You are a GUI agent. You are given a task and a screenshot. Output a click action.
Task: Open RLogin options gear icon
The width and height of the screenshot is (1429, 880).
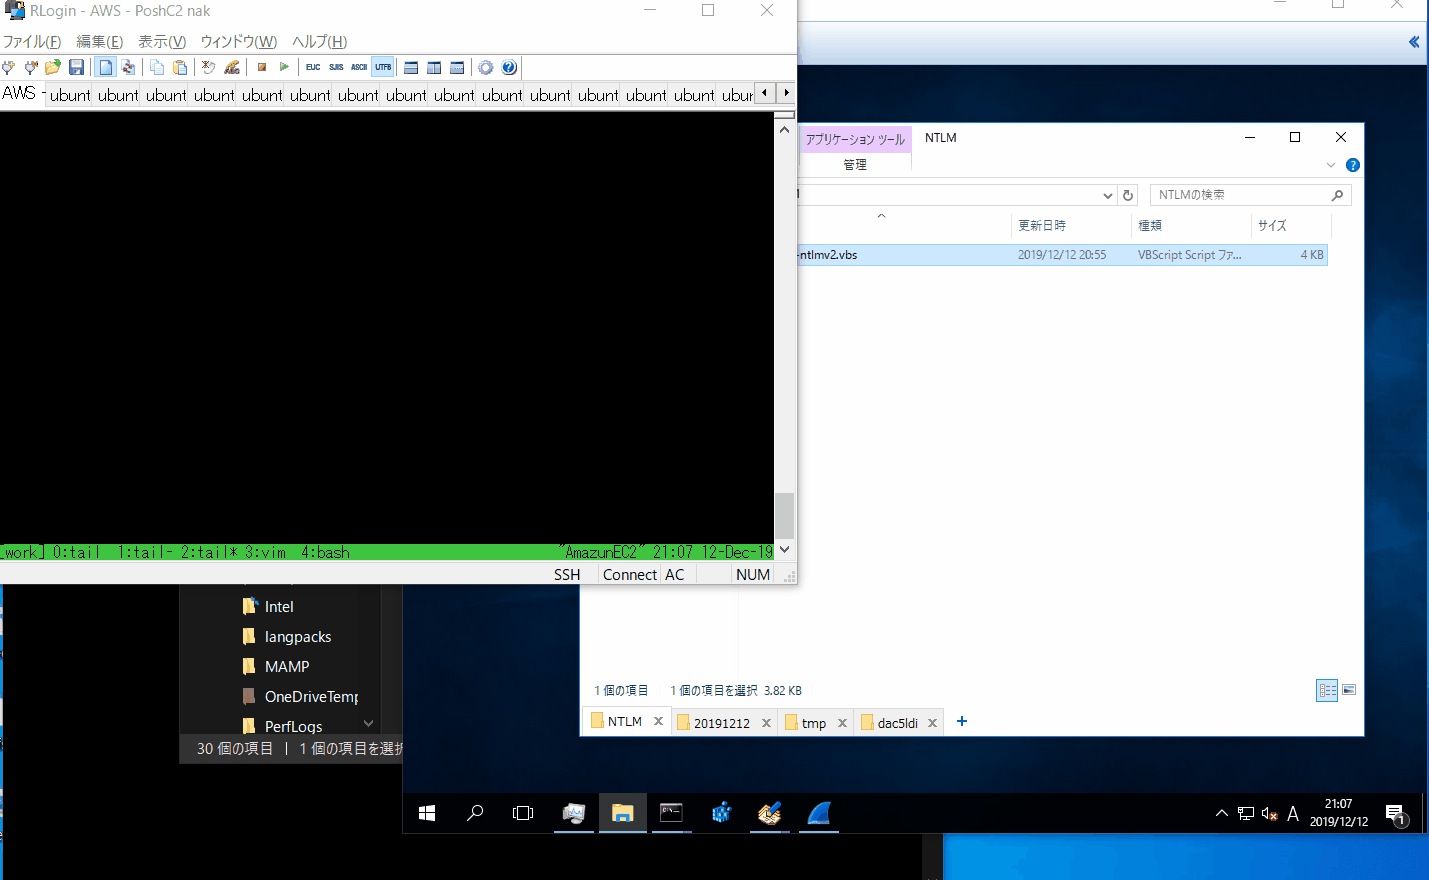[486, 67]
